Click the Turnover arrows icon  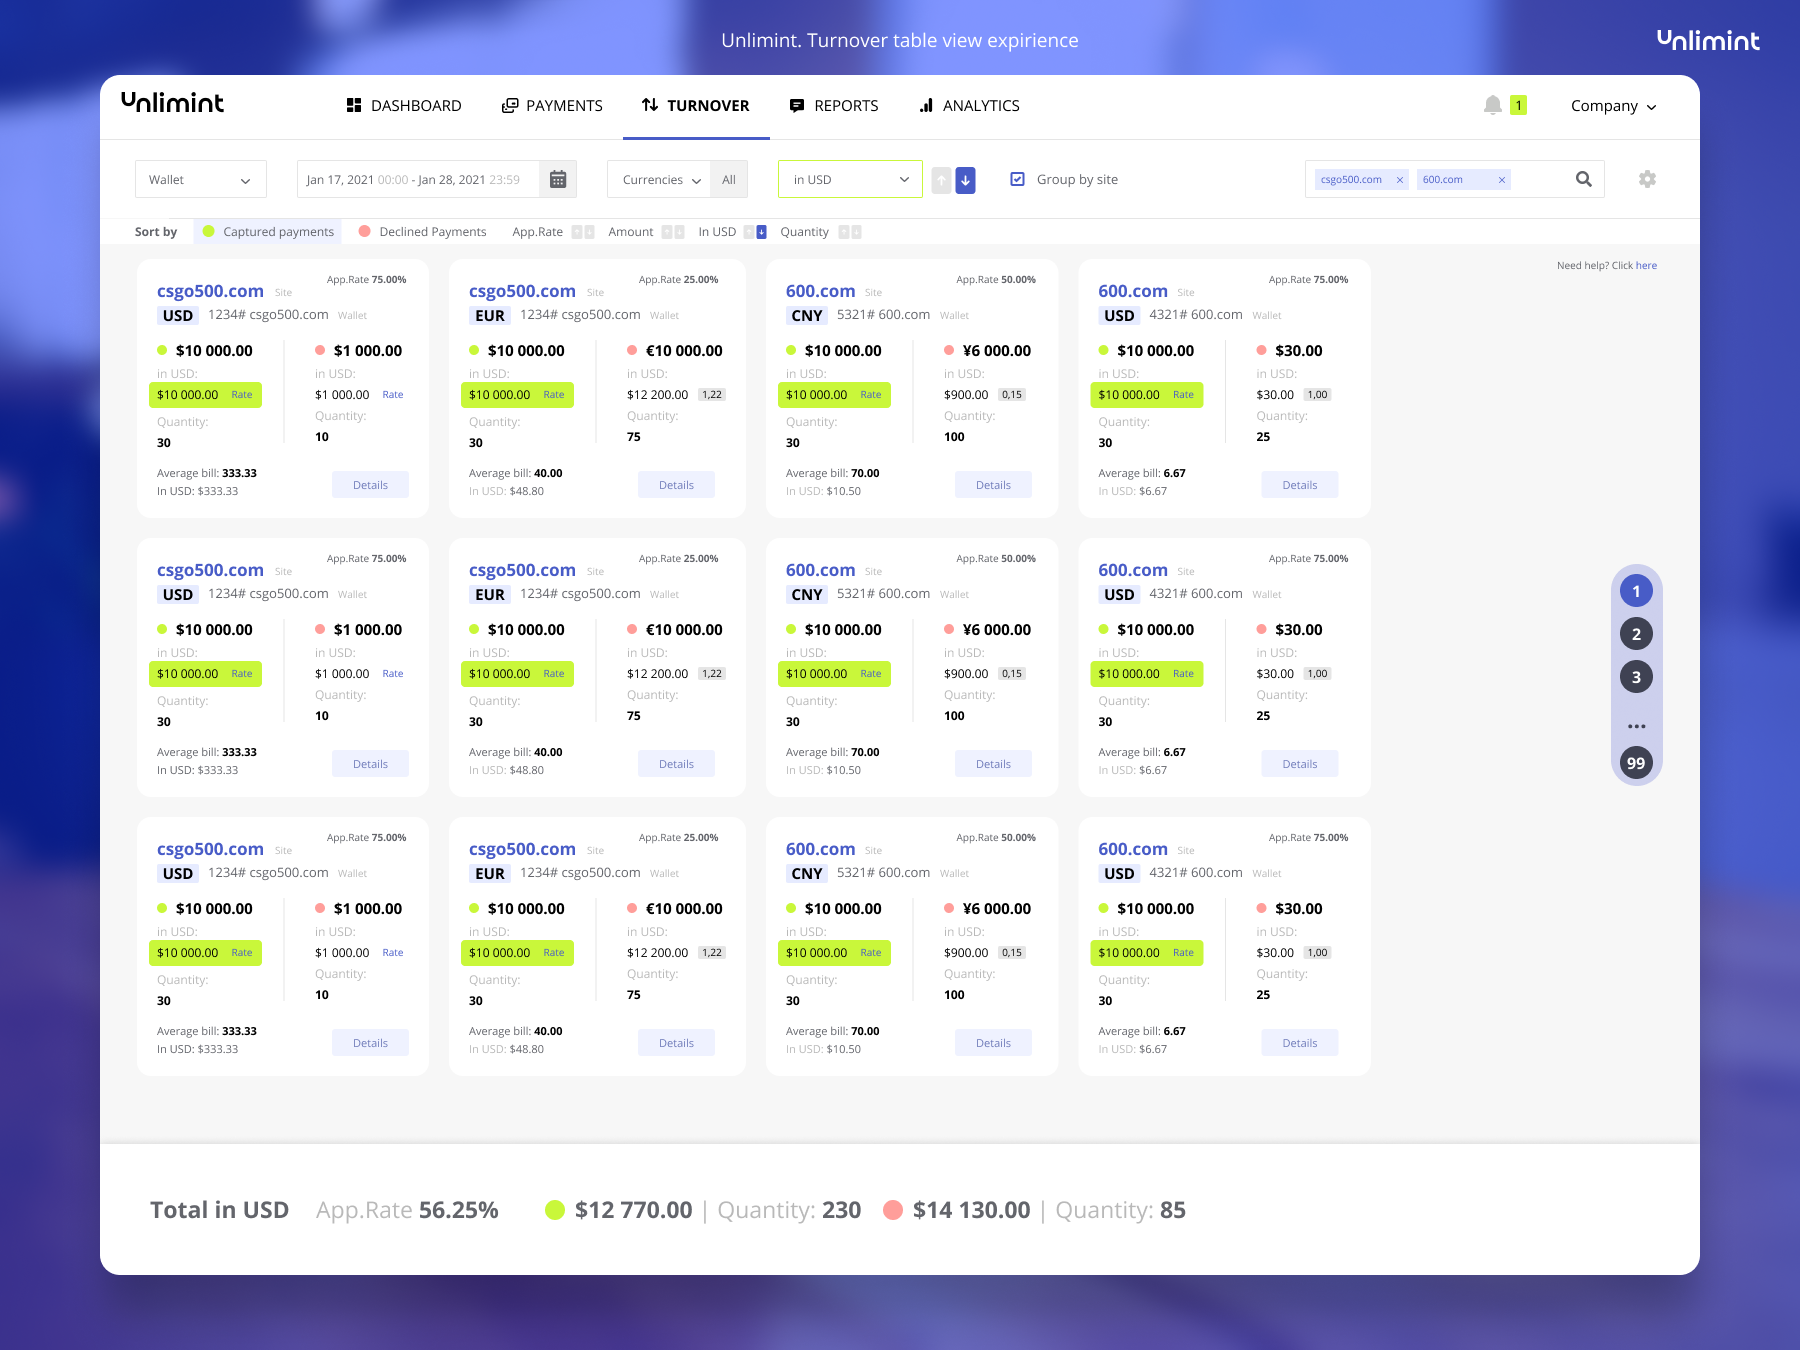point(650,105)
